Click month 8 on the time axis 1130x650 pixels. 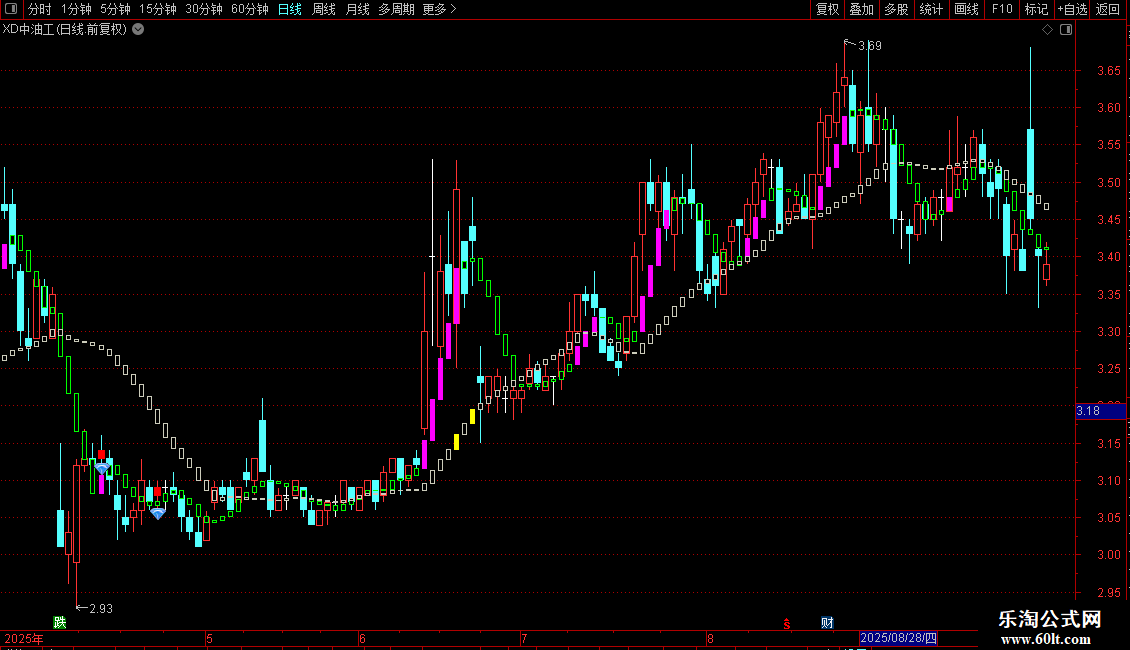(x=710, y=638)
